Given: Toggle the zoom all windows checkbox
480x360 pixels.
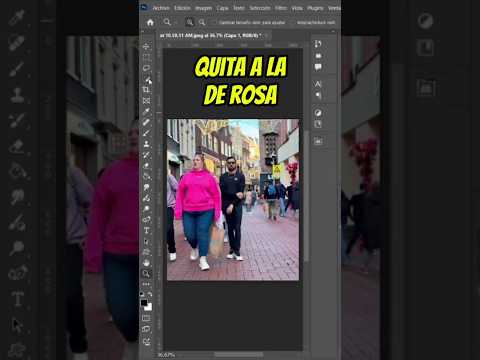Looking at the screenshot, I should coord(293,23).
